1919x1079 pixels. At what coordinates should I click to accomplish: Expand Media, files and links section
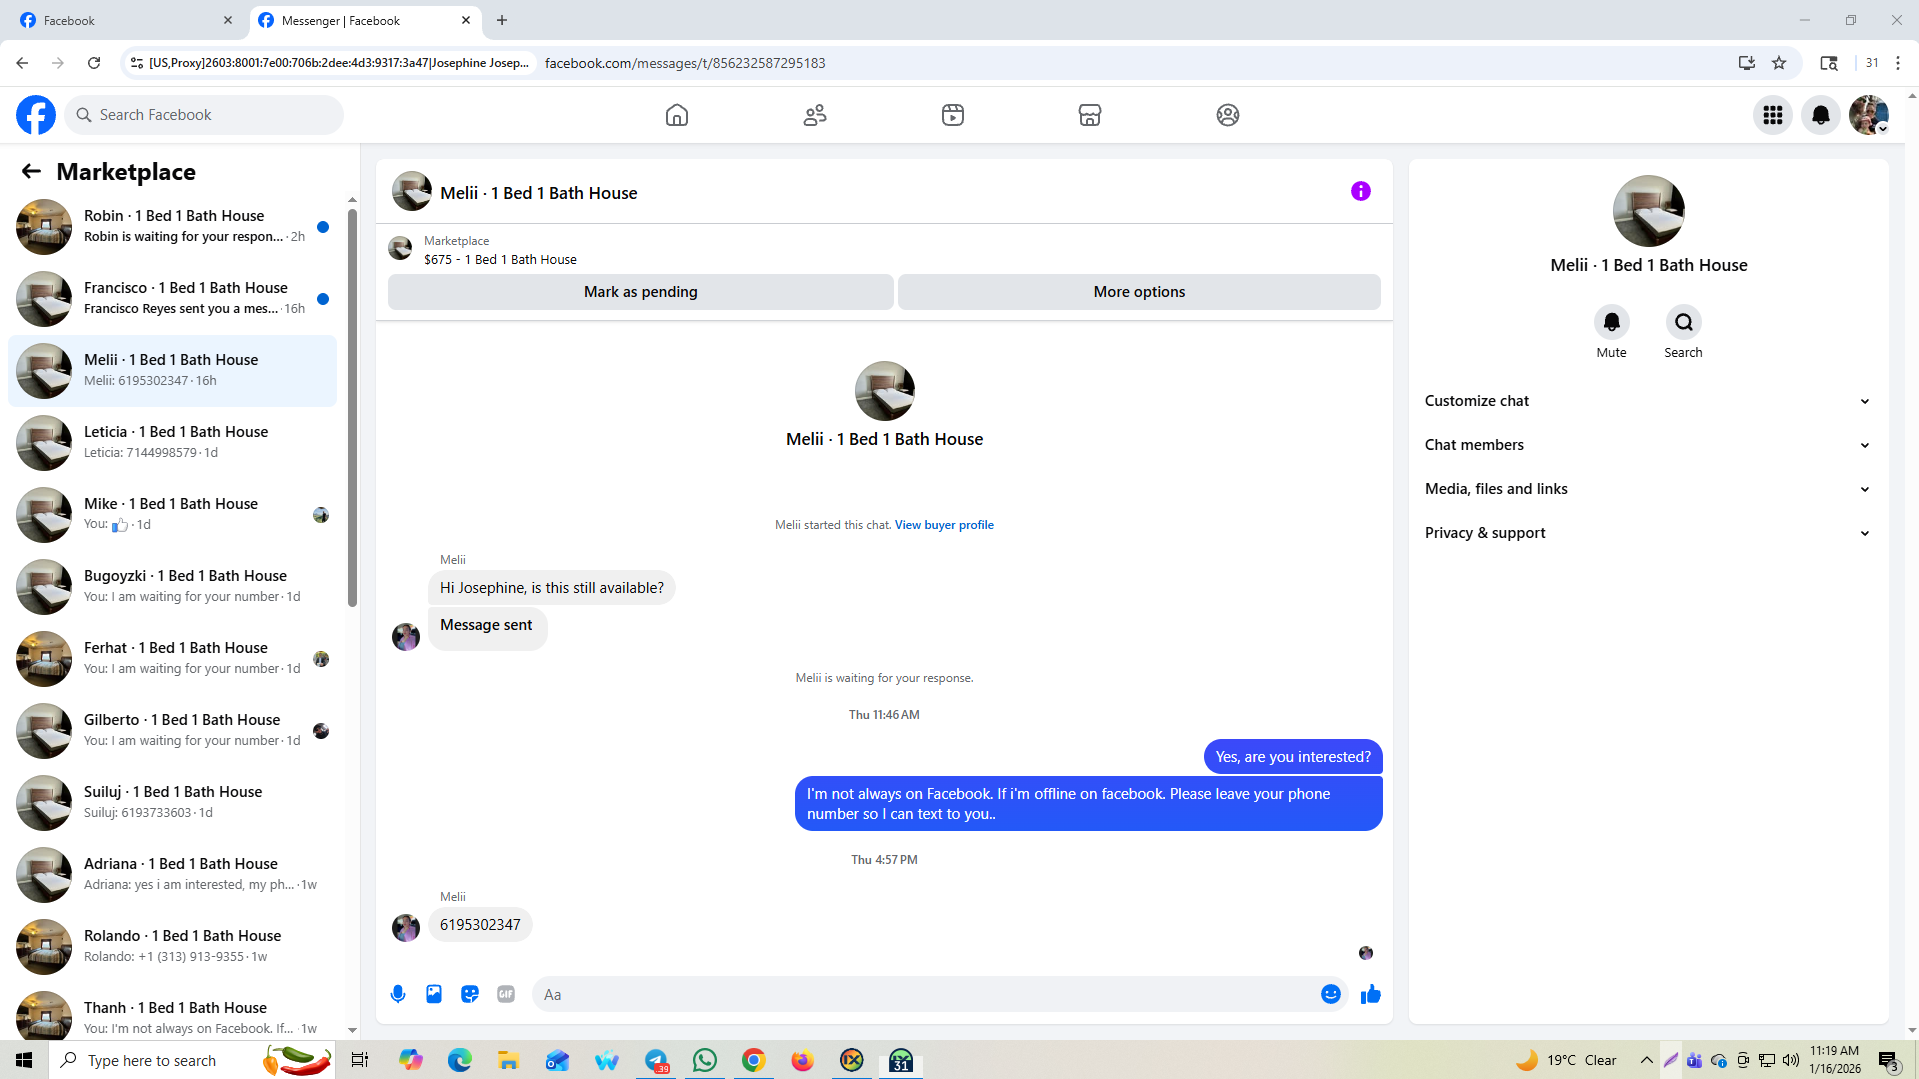click(x=1648, y=489)
